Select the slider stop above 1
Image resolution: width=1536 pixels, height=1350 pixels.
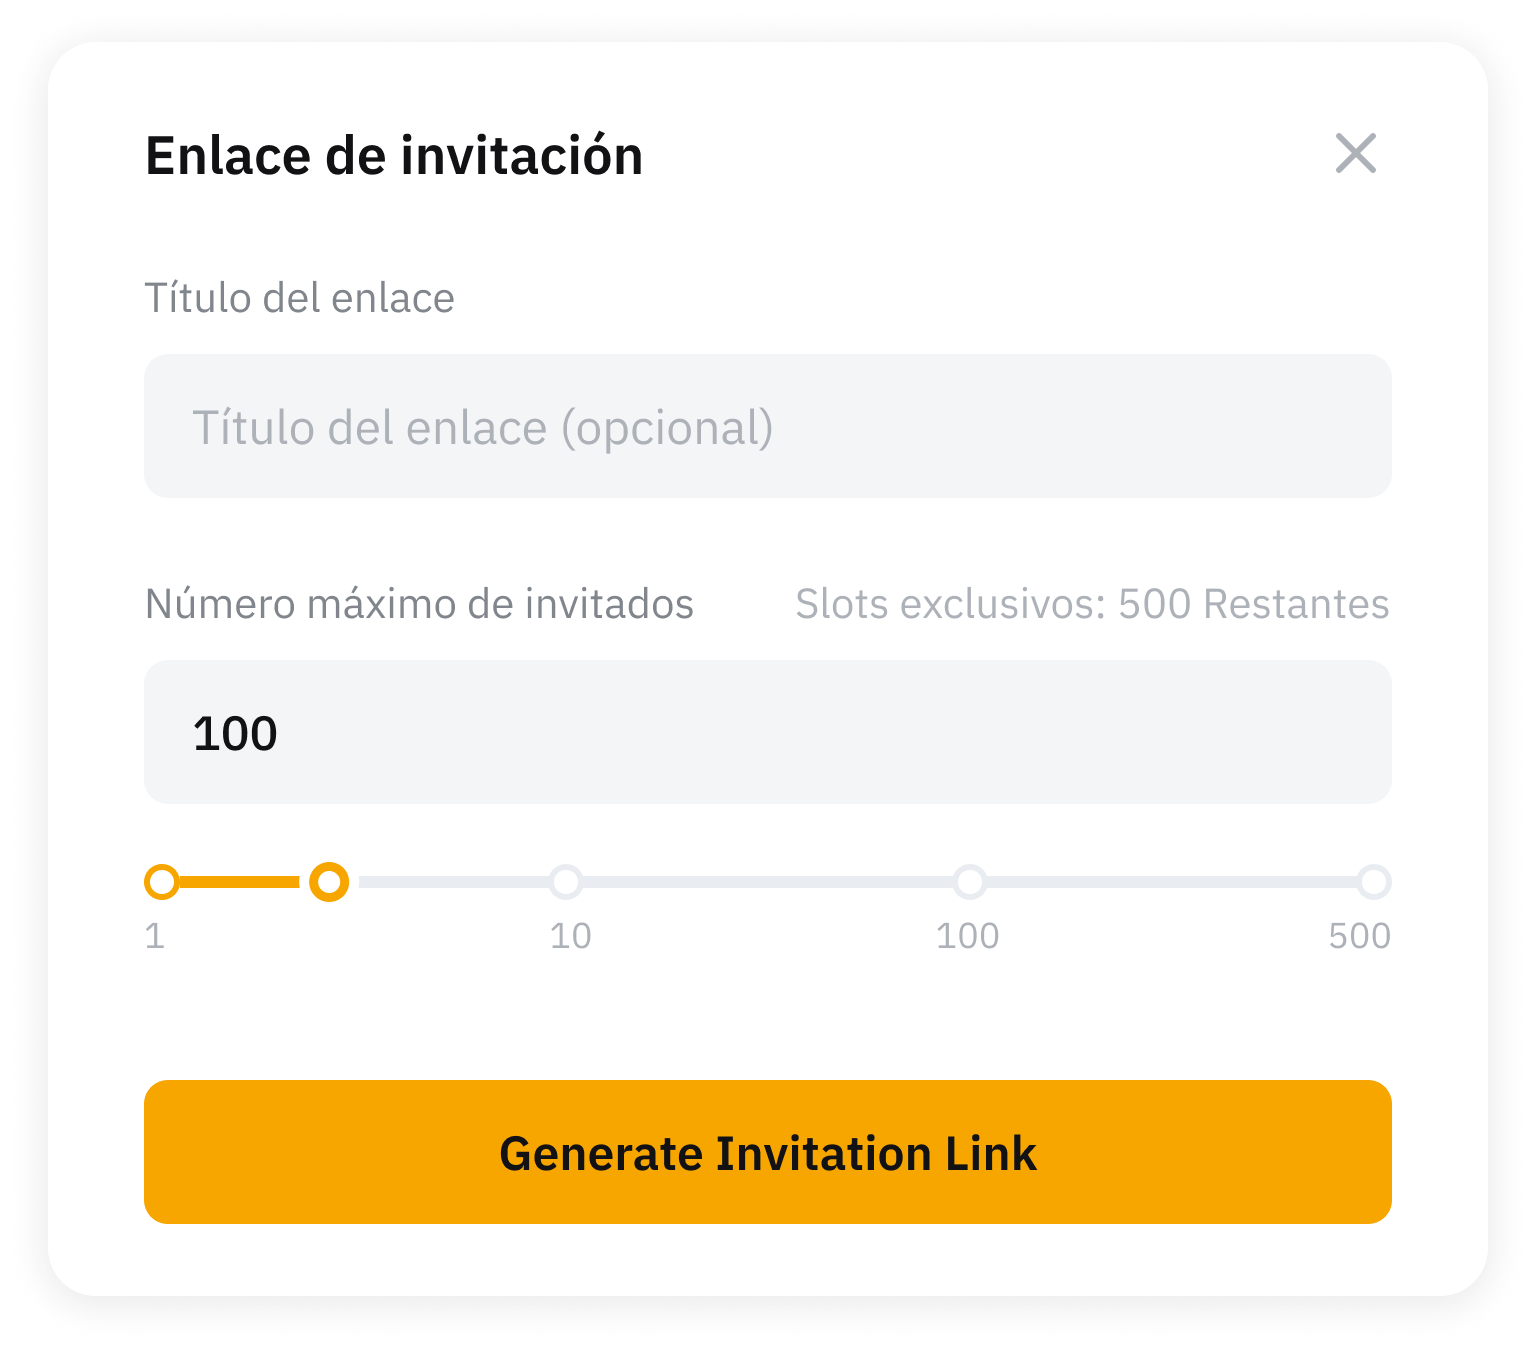point(162,882)
